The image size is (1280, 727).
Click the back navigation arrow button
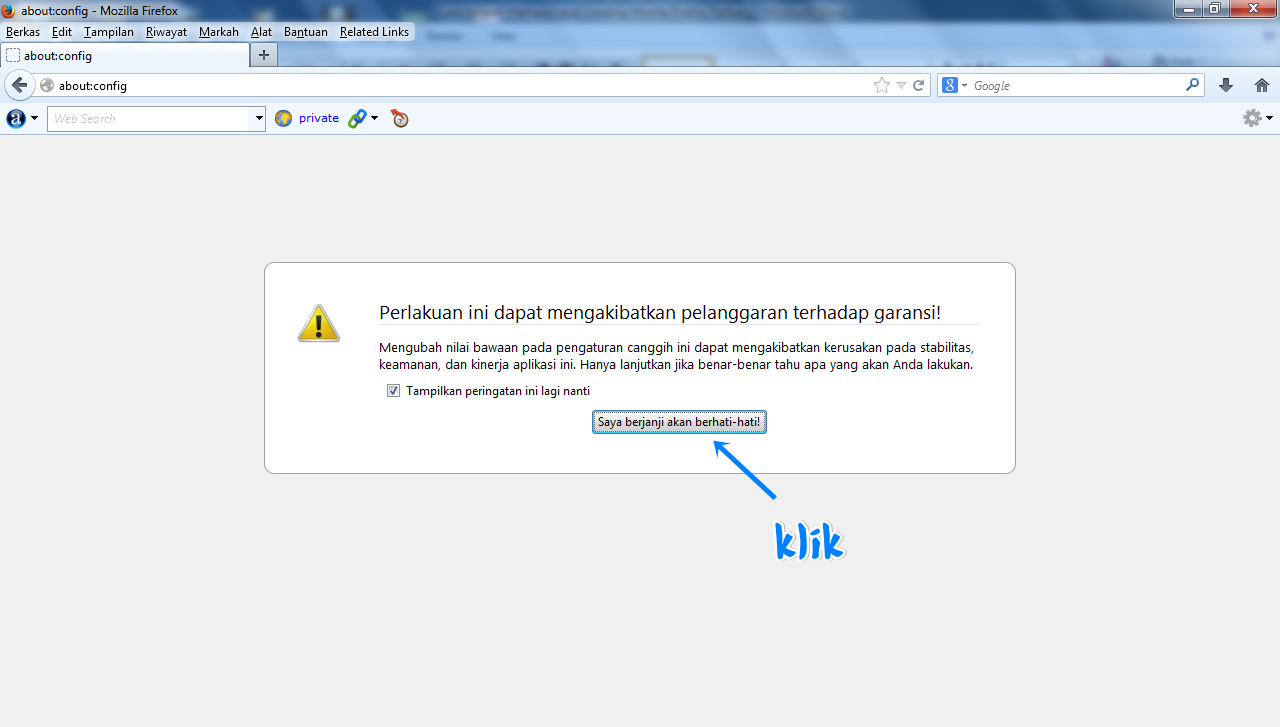point(18,85)
